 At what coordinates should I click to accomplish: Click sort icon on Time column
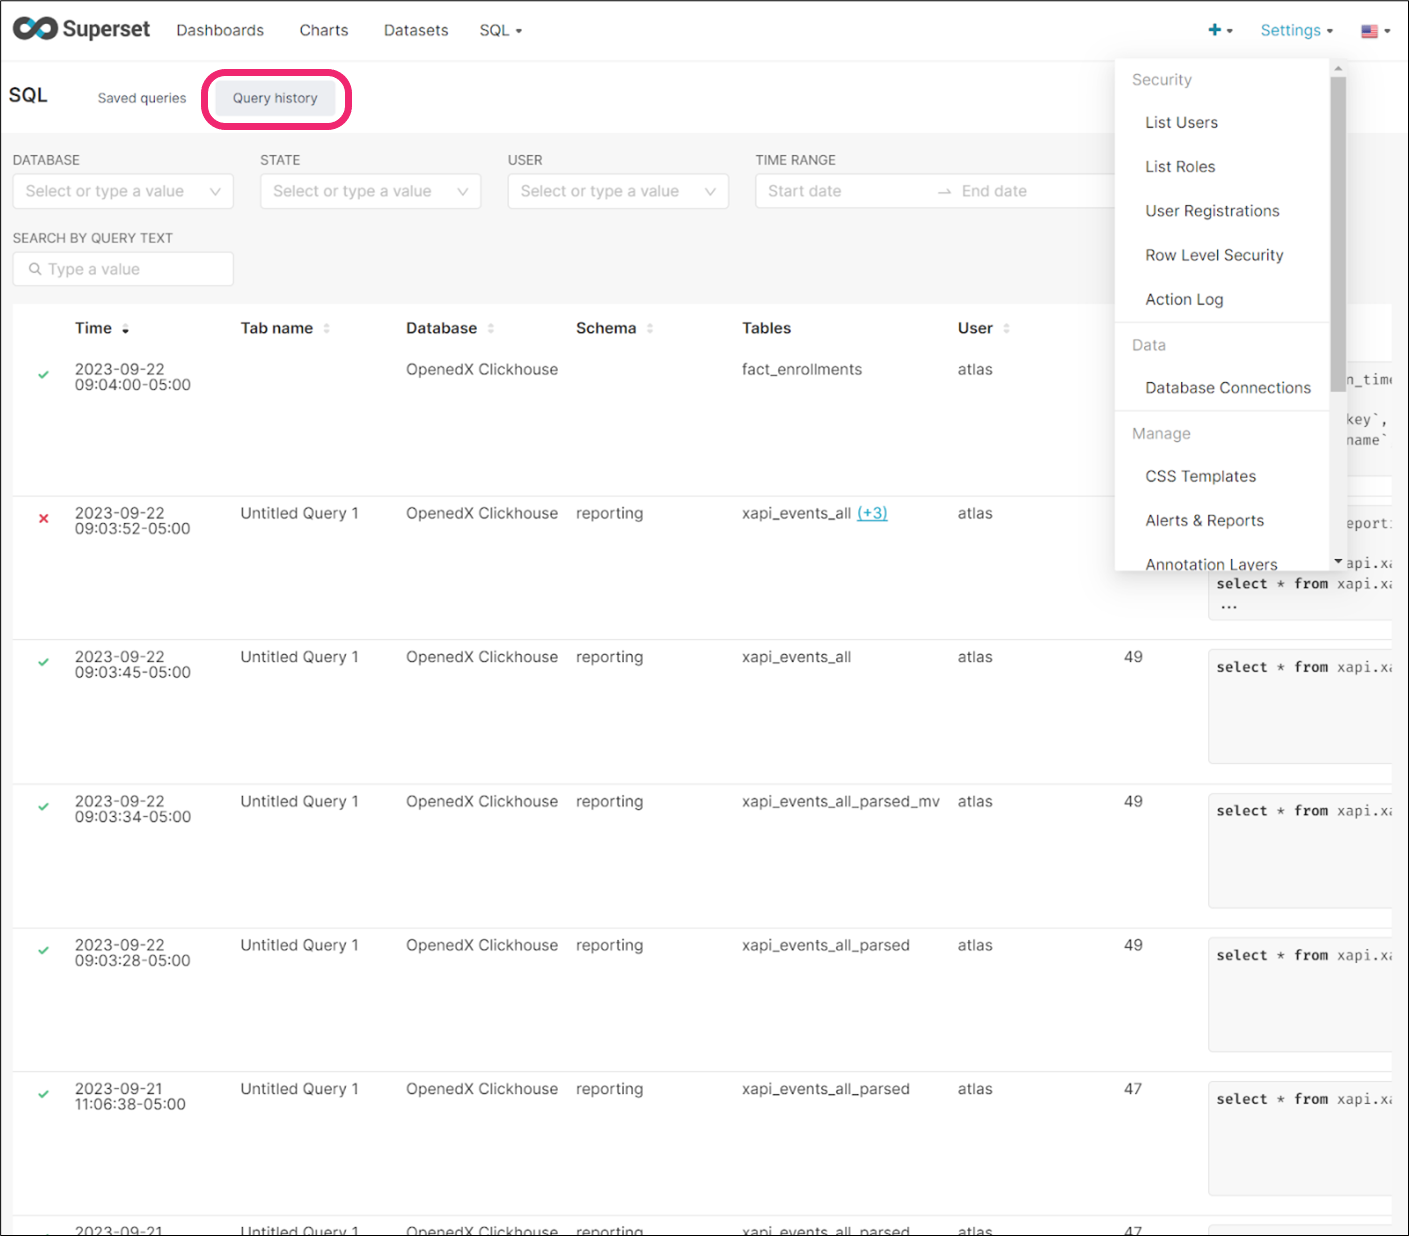pos(125,329)
